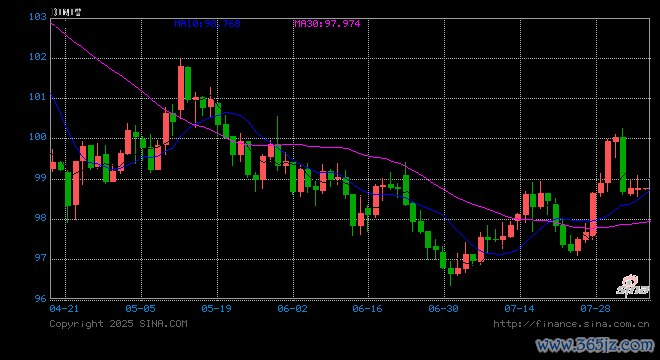Select the 05-19 date axis label
660x360 pixels.
click(x=216, y=309)
